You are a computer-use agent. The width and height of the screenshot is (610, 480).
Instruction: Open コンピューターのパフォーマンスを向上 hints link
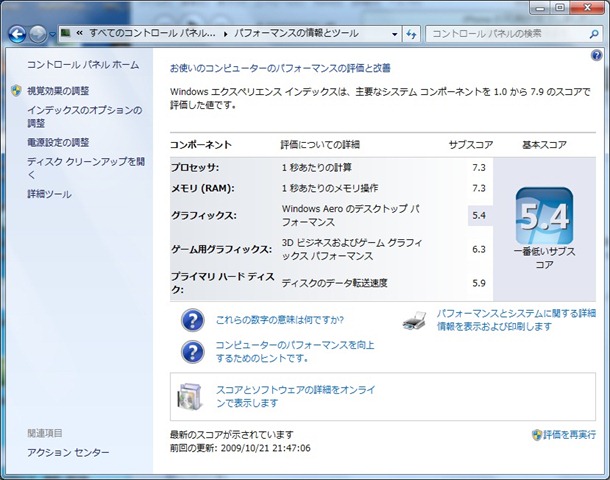click(x=295, y=352)
